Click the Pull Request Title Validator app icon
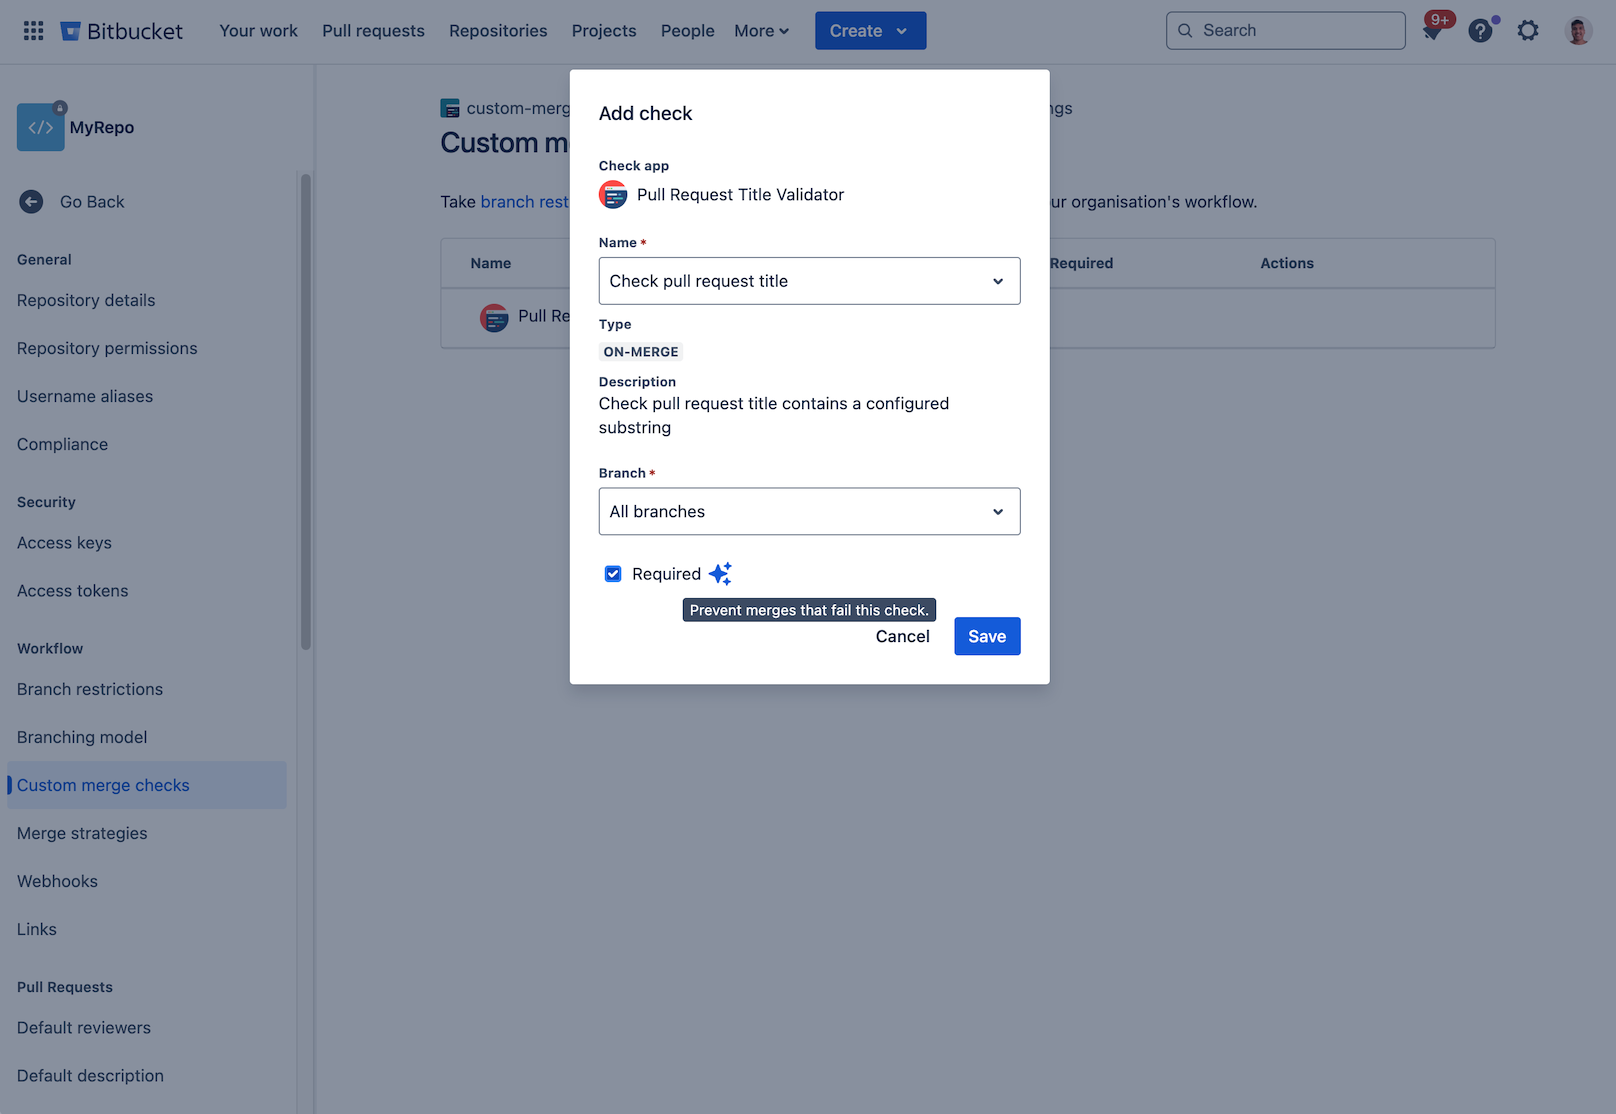Image resolution: width=1616 pixels, height=1114 pixels. (x=613, y=195)
